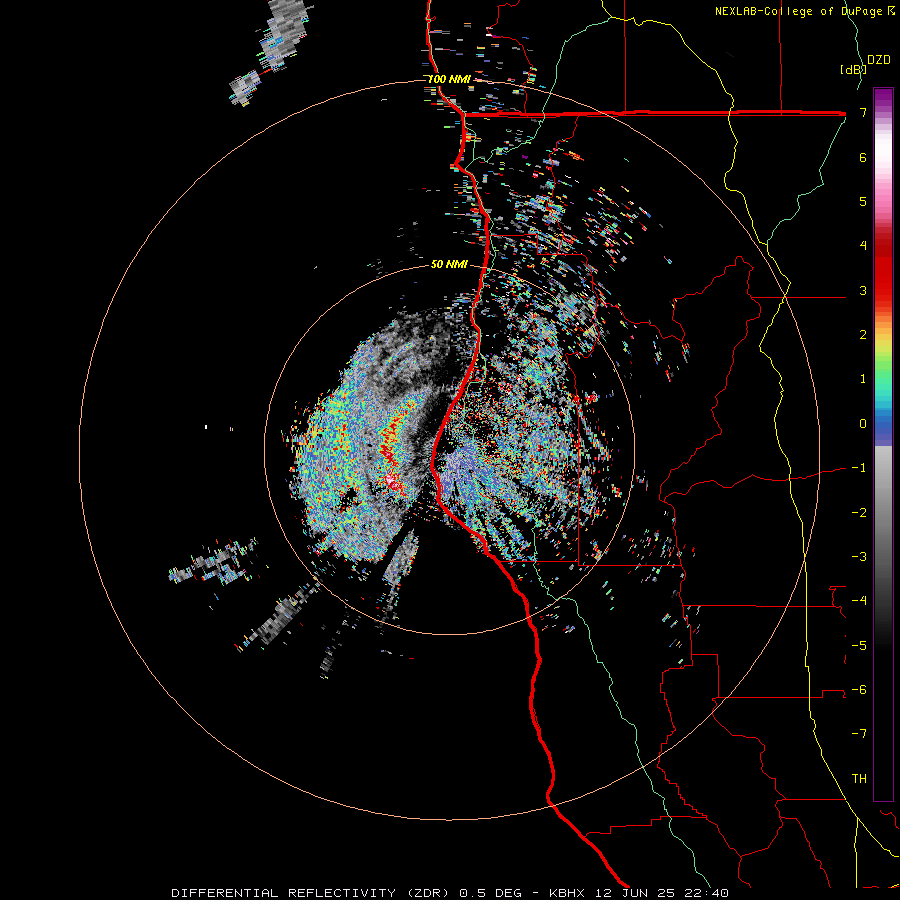This screenshot has height=900, width=900.
Task: Click the -5 value on the color scale
Action: pos(859,646)
